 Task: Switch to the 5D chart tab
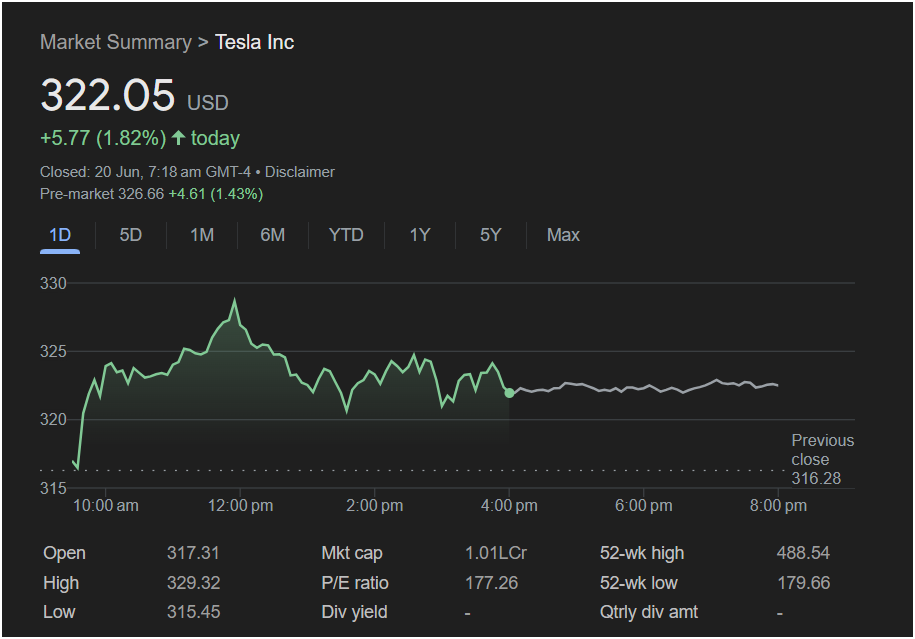[131, 235]
